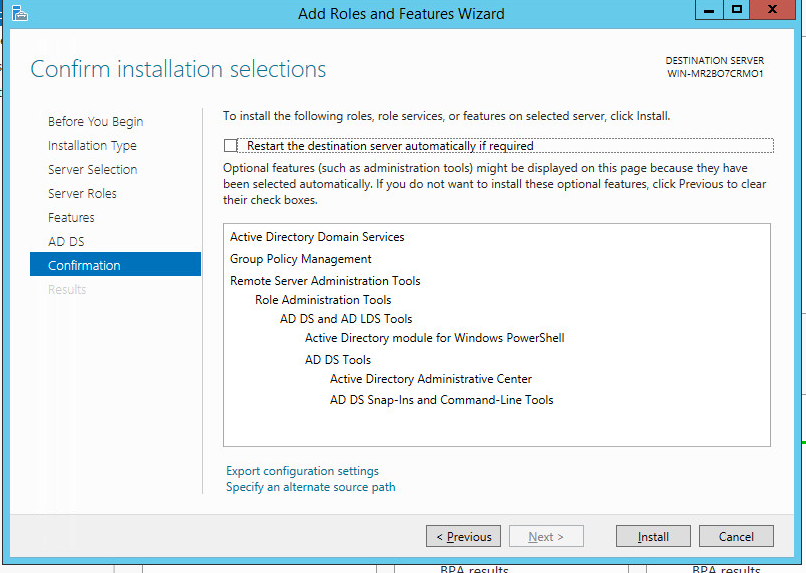Viewport: 806px width, 573px height.
Task: Select Active Directory Administrative Center item
Action: [430, 379]
